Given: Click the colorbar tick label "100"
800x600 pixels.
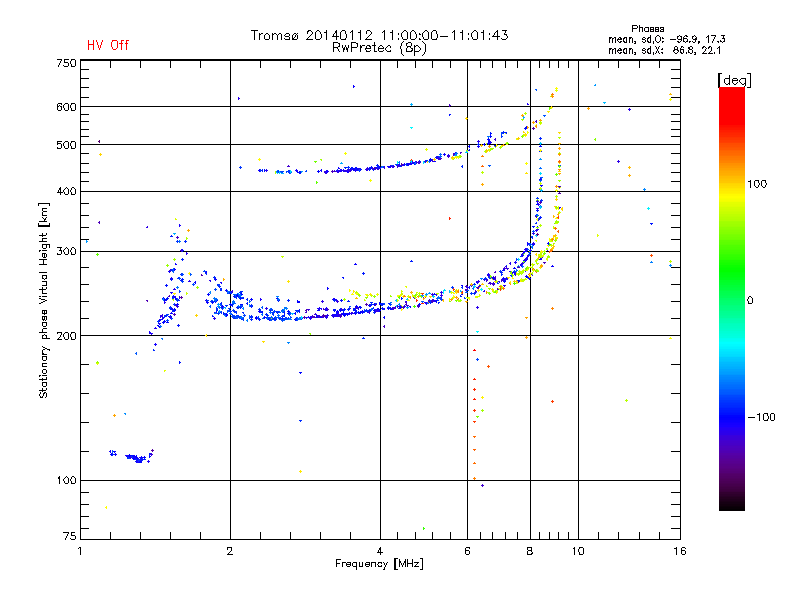Looking at the screenshot, I should tap(757, 184).
